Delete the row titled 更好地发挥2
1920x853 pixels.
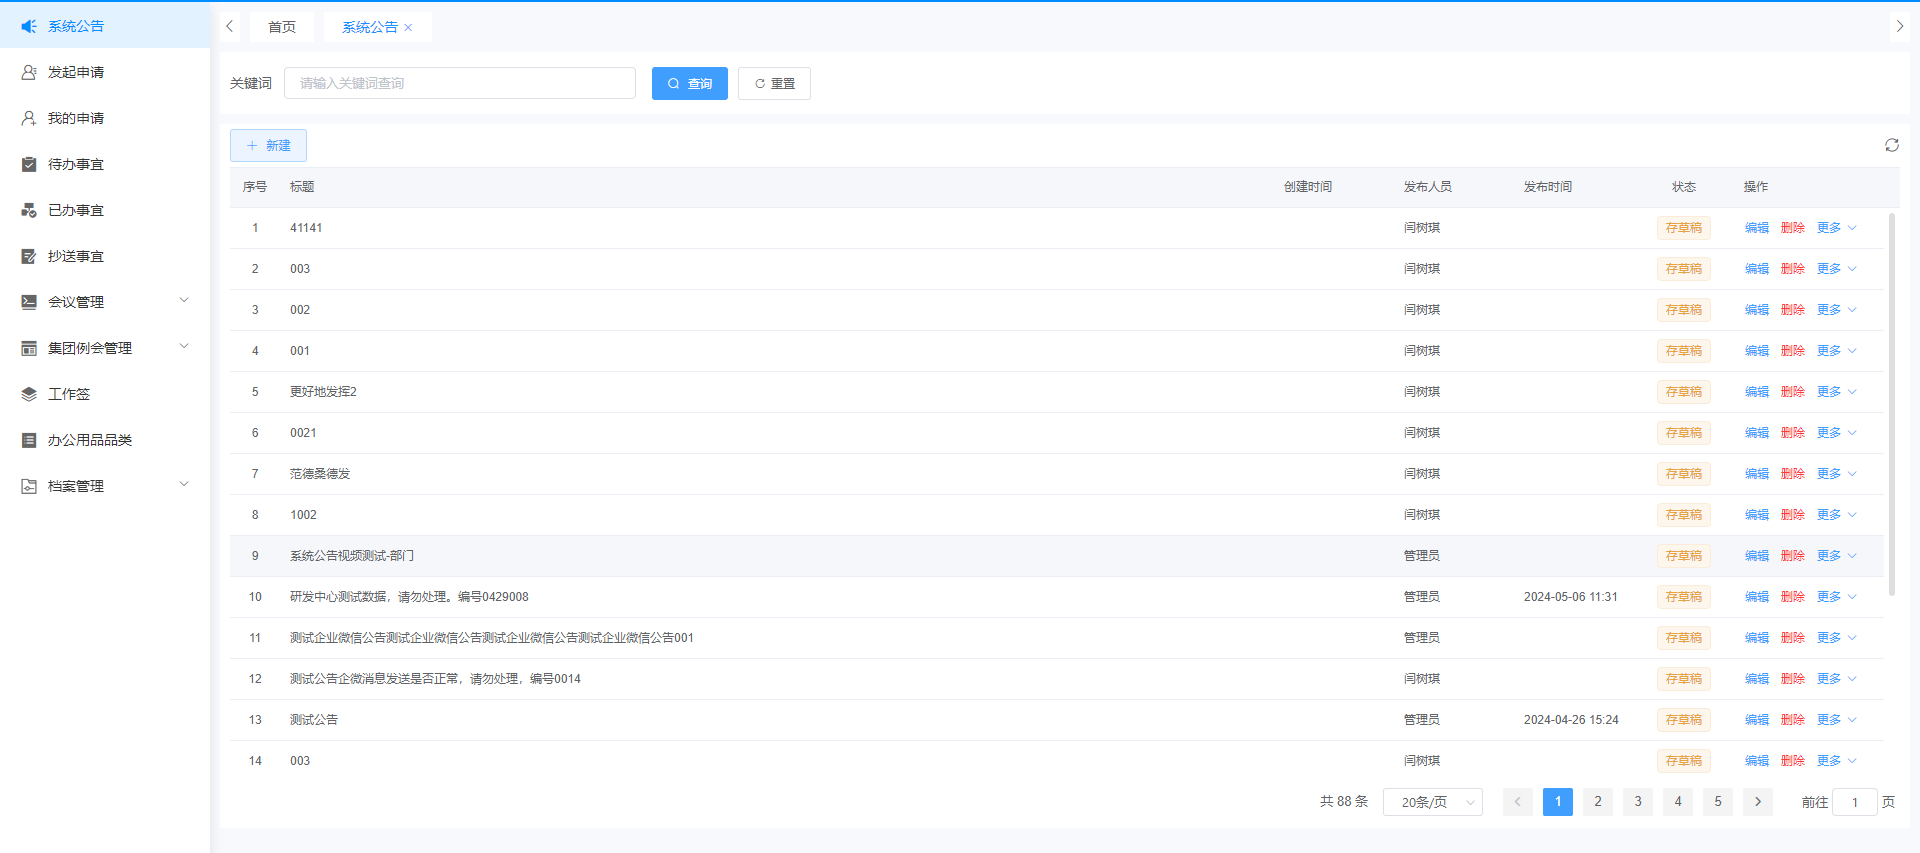click(1792, 392)
